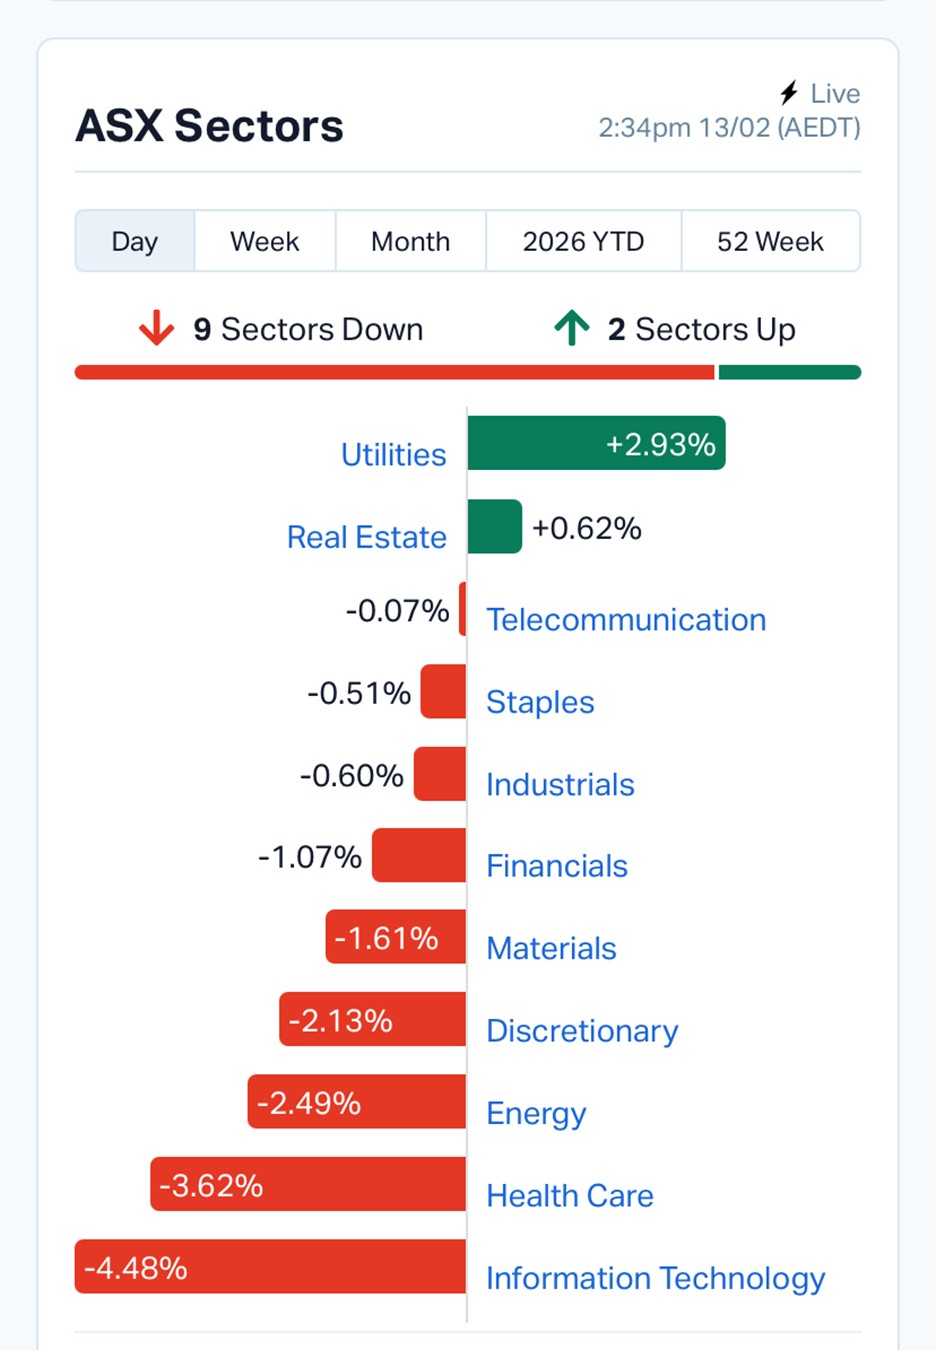Select the Day tab
Screen dimensions: 936x1350
tap(135, 241)
